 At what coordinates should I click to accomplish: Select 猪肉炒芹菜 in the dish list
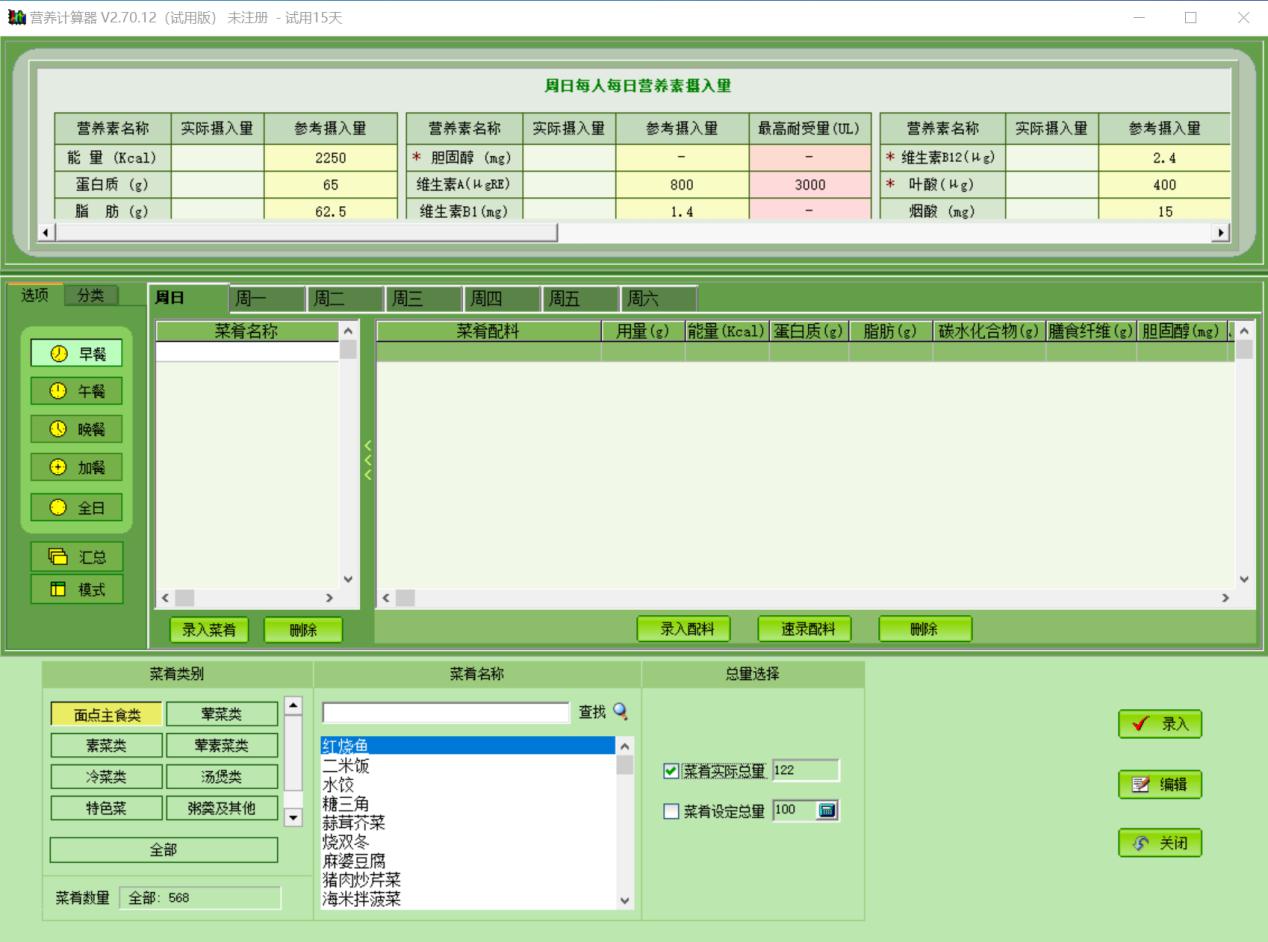point(467,880)
